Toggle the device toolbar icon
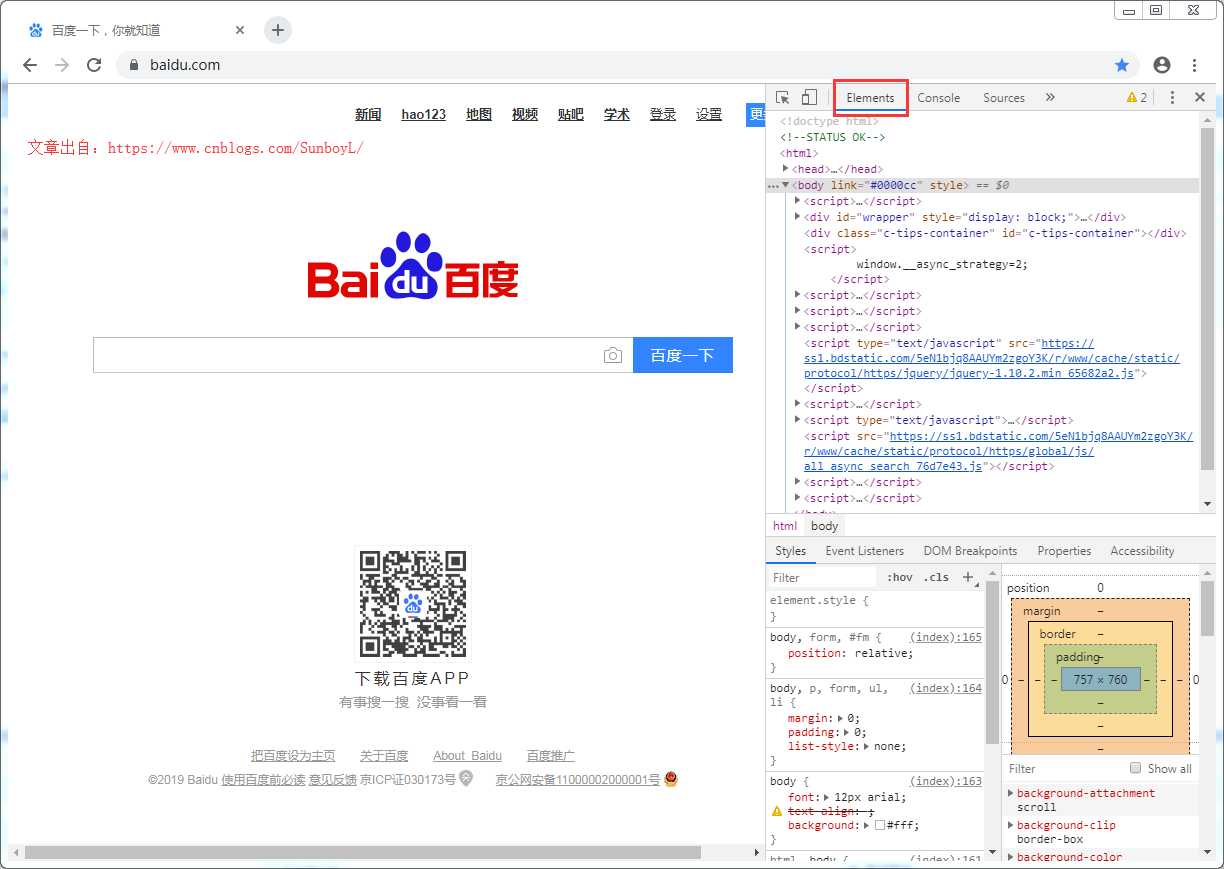 point(809,97)
